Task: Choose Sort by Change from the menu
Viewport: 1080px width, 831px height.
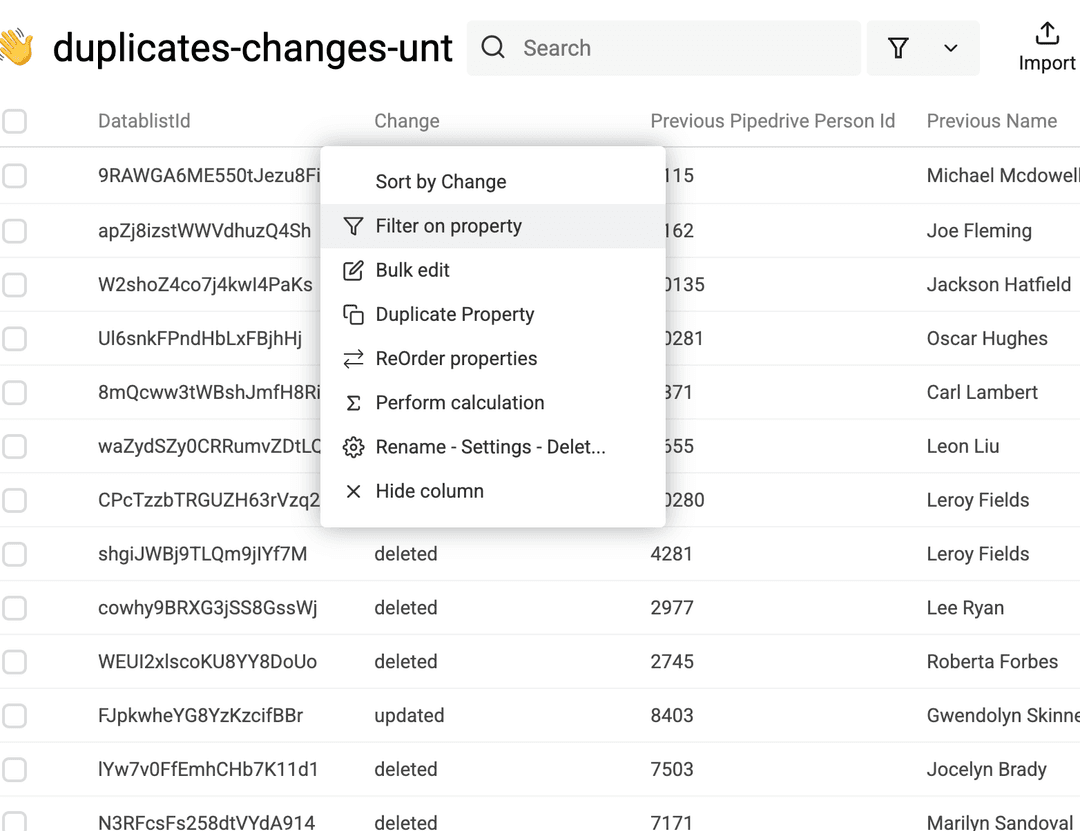Action: (441, 182)
